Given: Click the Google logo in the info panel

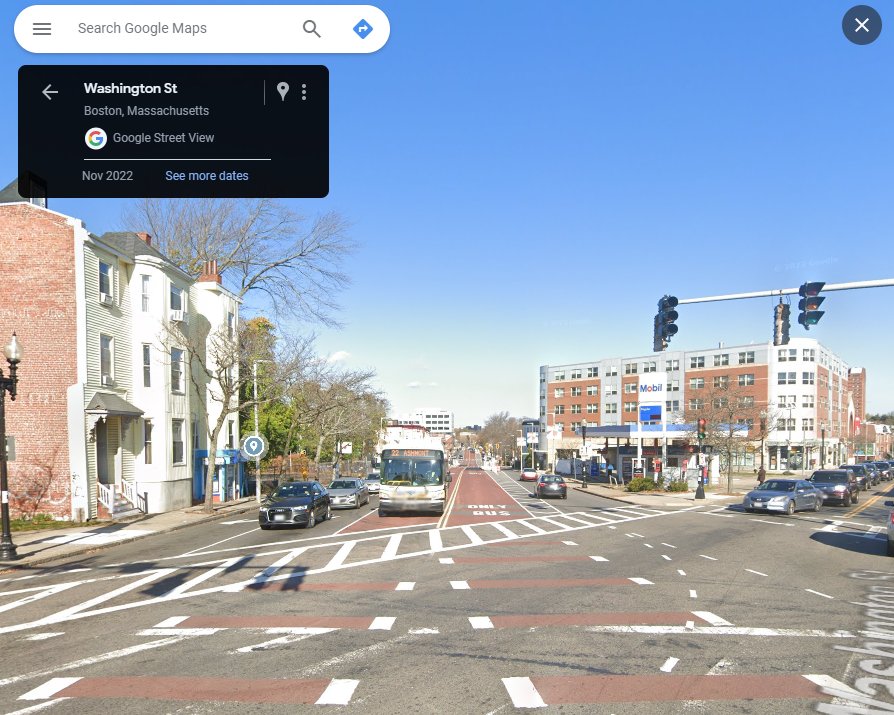Looking at the screenshot, I should (x=96, y=138).
